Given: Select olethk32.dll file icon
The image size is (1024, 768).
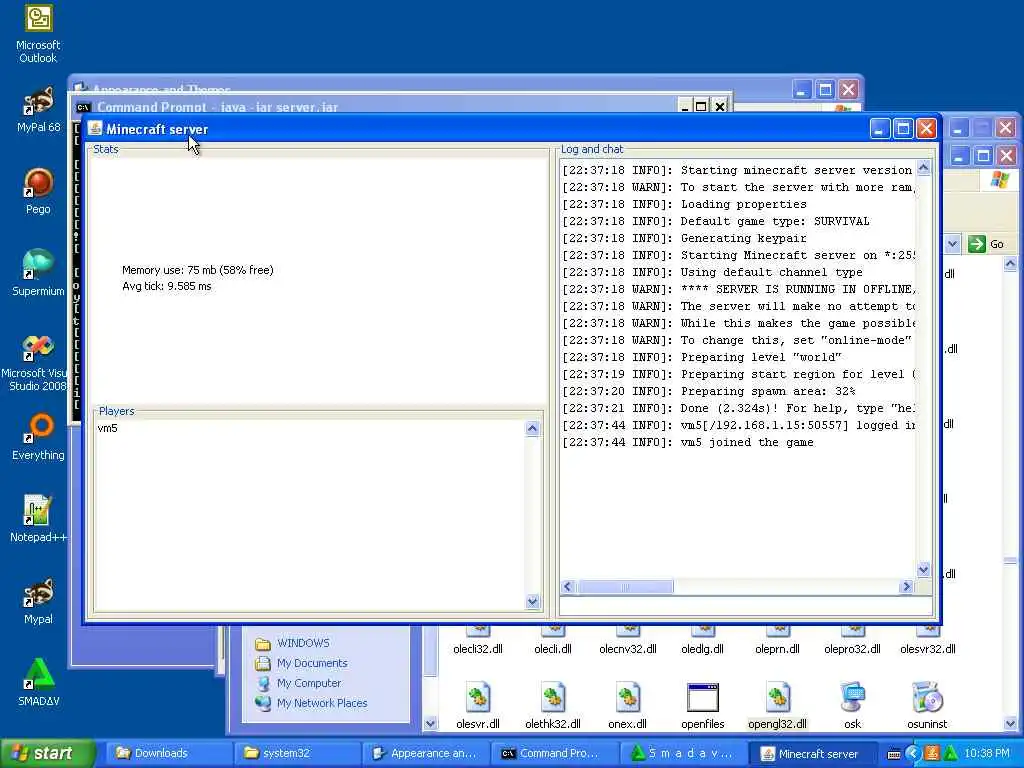Looking at the screenshot, I should pos(552,697).
